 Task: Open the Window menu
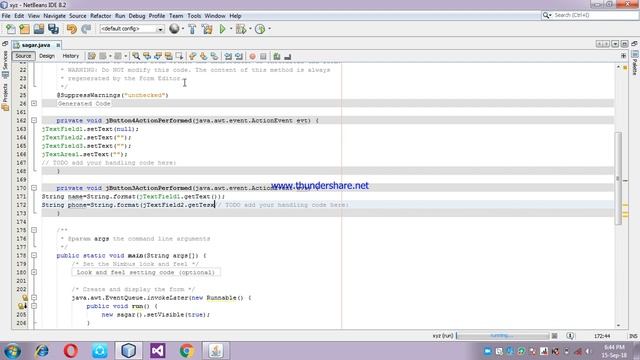pos(215,16)
